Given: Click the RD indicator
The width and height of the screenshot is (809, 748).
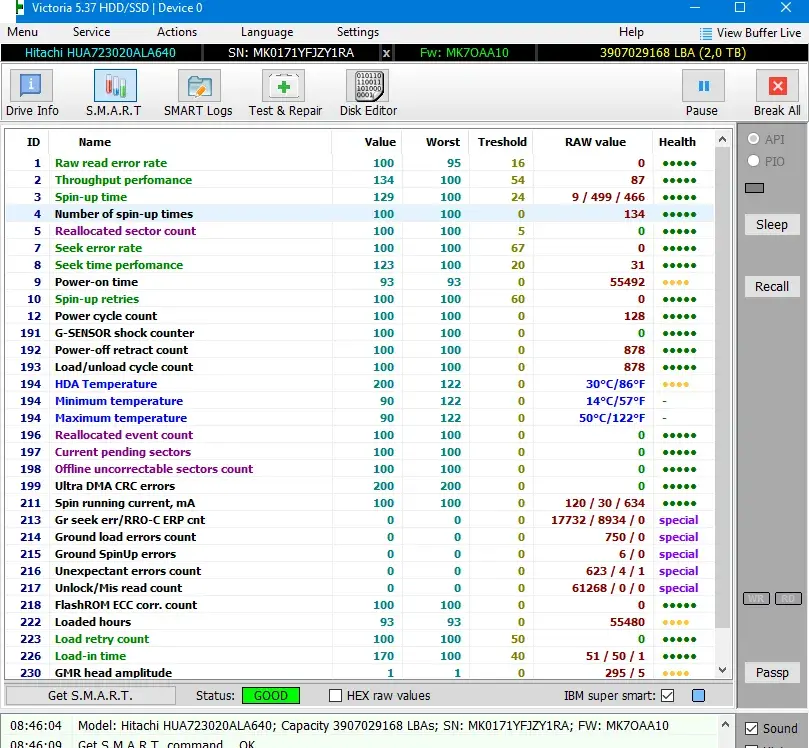Looking at the screenshot, I should tap(788, 598).
